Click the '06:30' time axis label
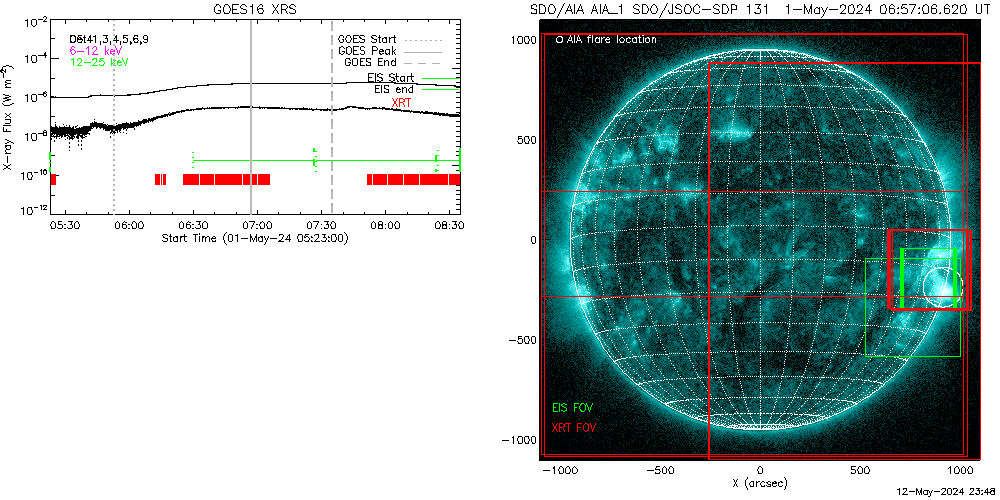Screen dimensions: 1000x500 [x=193, y=226]
